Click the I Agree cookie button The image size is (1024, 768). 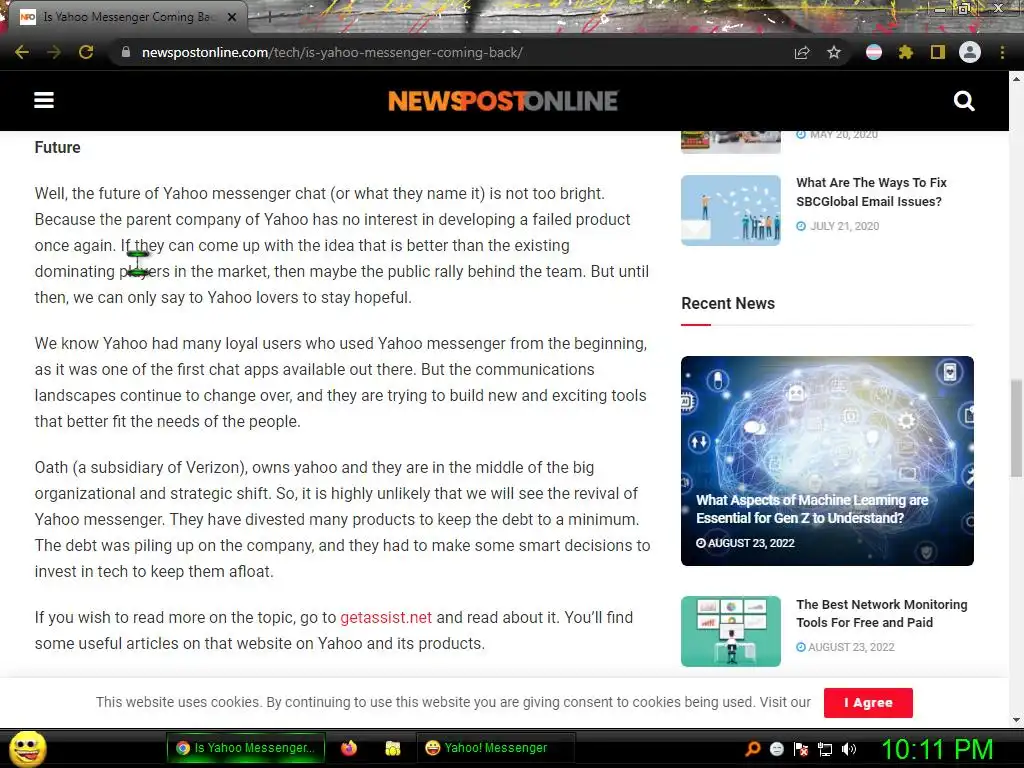pyautogui.click(x=868, y=703)
